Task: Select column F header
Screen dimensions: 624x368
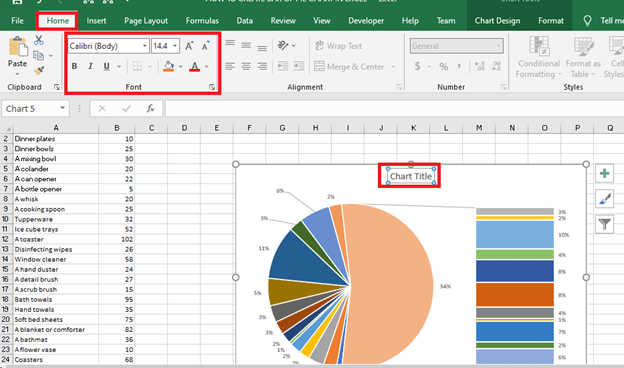Action: (x=250, y=128)
